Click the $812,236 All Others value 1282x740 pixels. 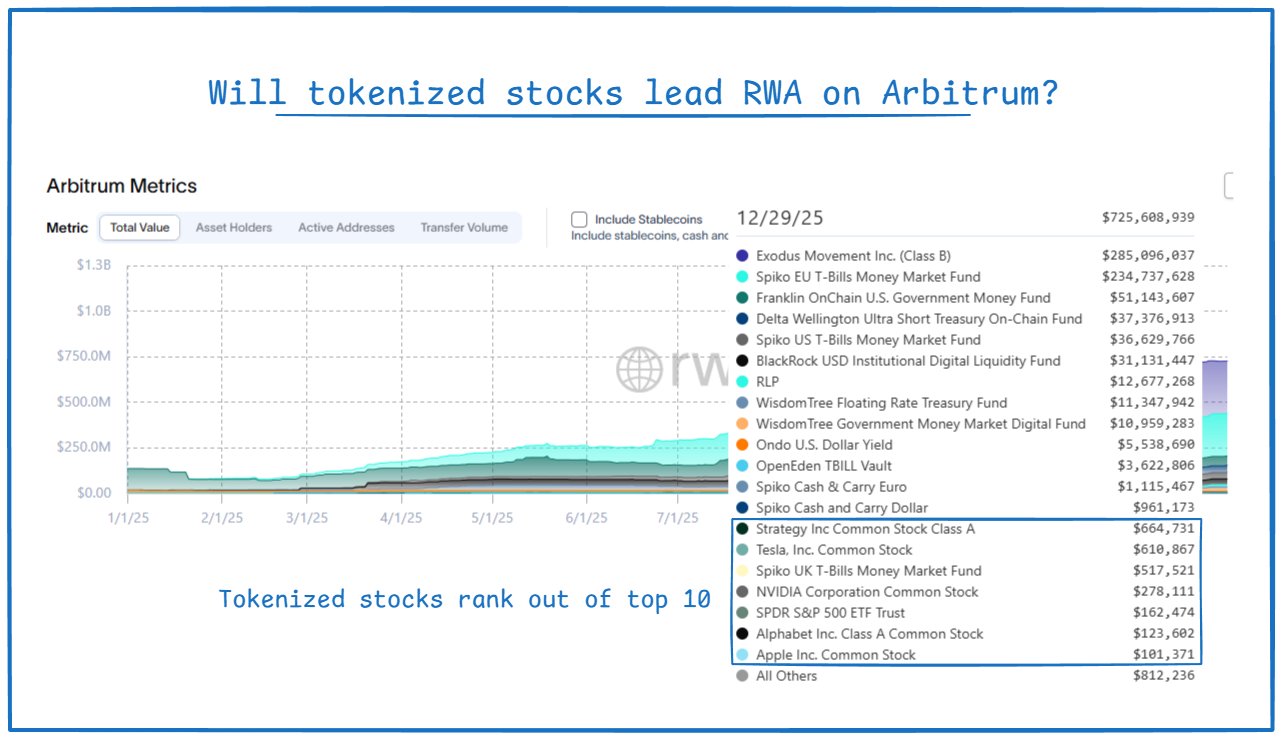(x=1162, y=676)
